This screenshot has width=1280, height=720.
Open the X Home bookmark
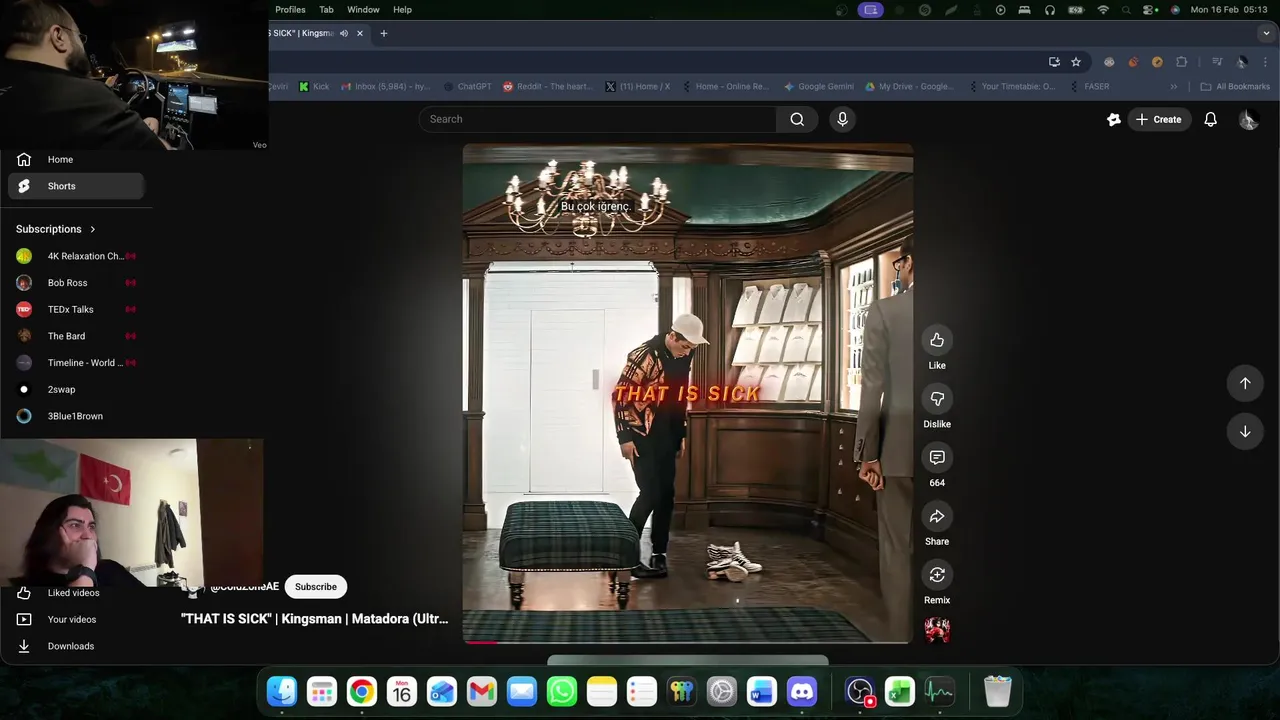coord(638,87)
